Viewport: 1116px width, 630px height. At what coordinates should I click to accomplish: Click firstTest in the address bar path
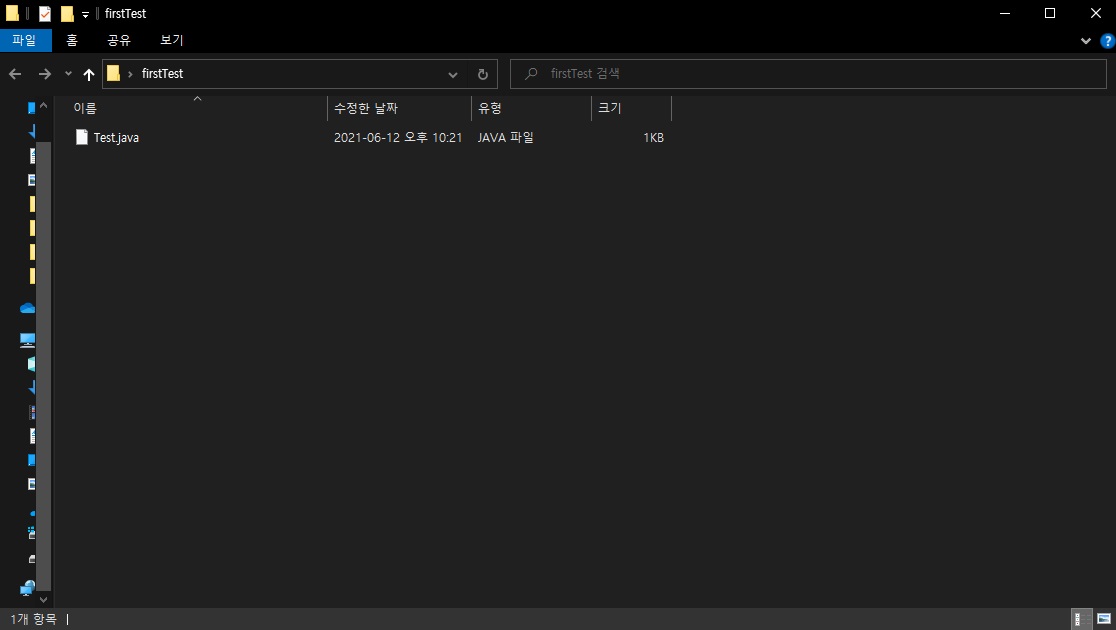click(x=162, y=73)
